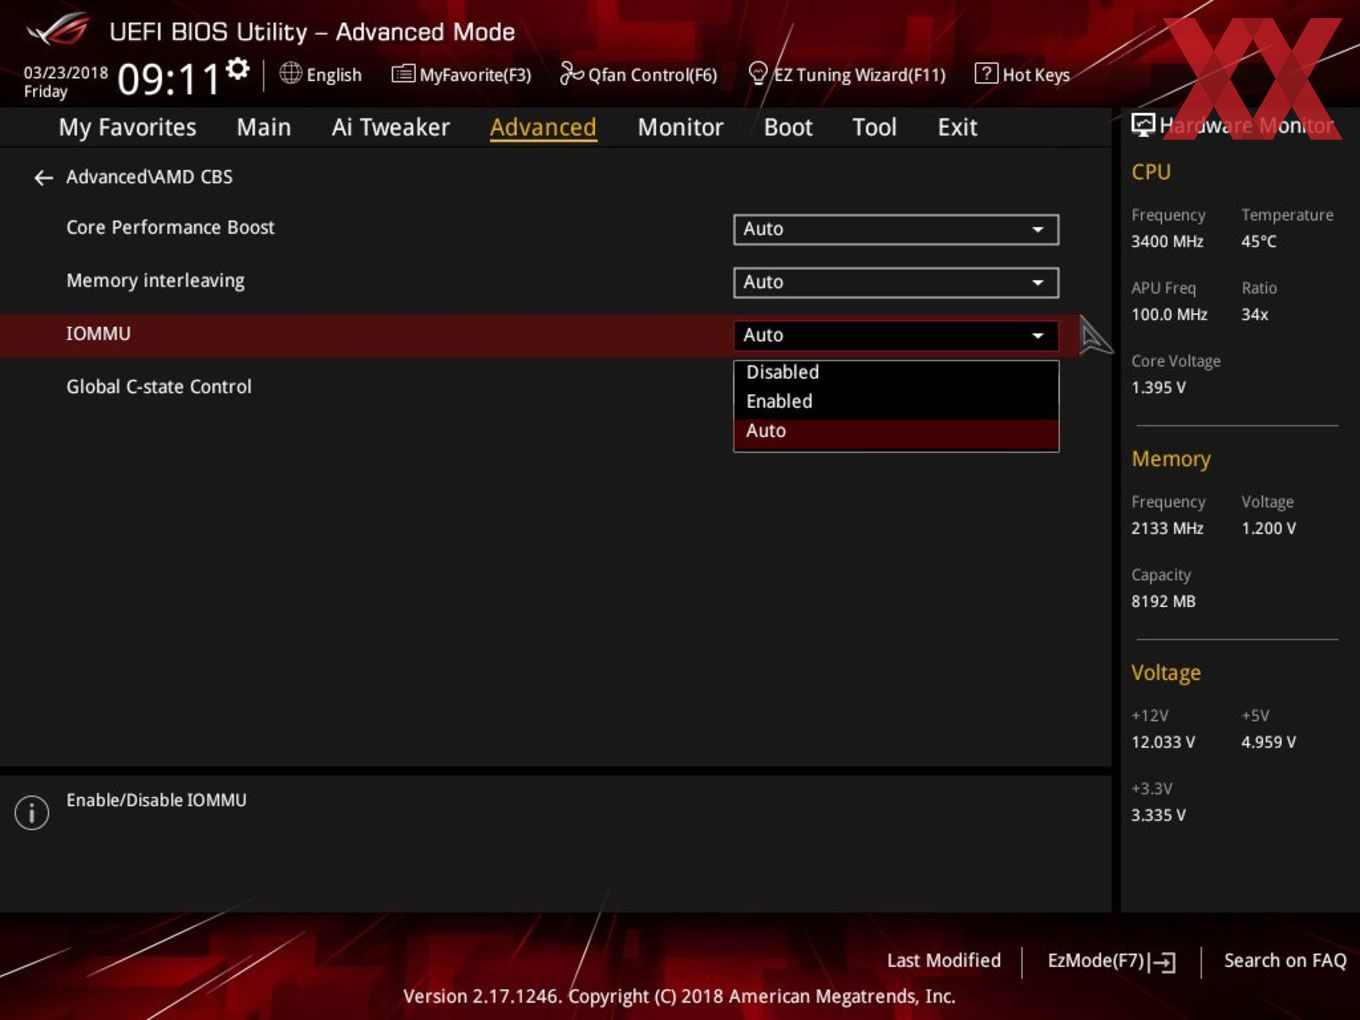Click the Qfan Control fan icon
The width and height of the screenshot is (1360, 1020).
(x=571, y=73)
